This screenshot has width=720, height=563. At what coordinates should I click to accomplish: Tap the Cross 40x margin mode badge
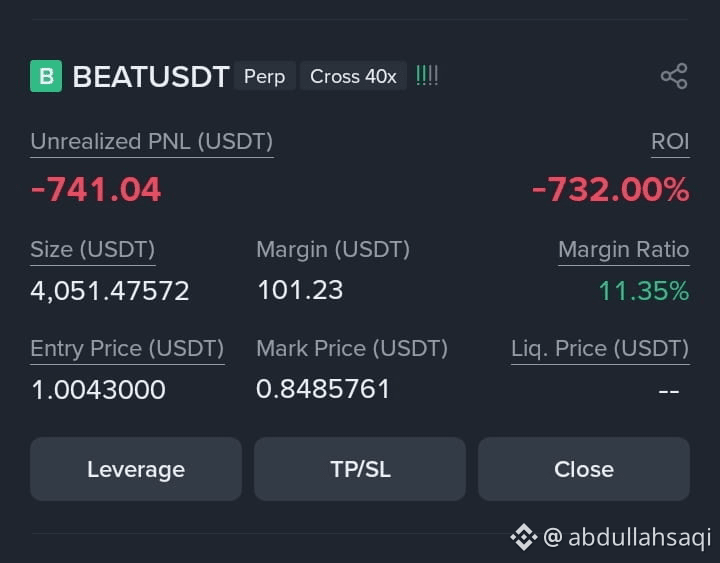(x=353, y=76)
